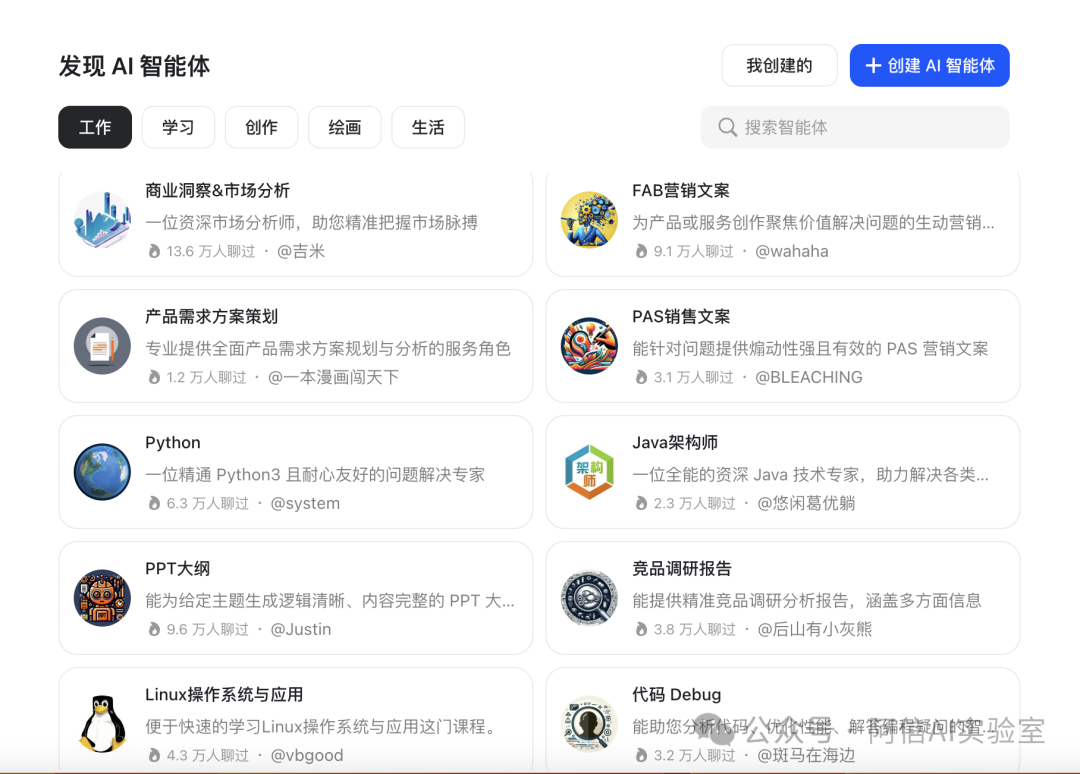
Task: Open the PAS销售文案 title
Action: click(681, 317)
